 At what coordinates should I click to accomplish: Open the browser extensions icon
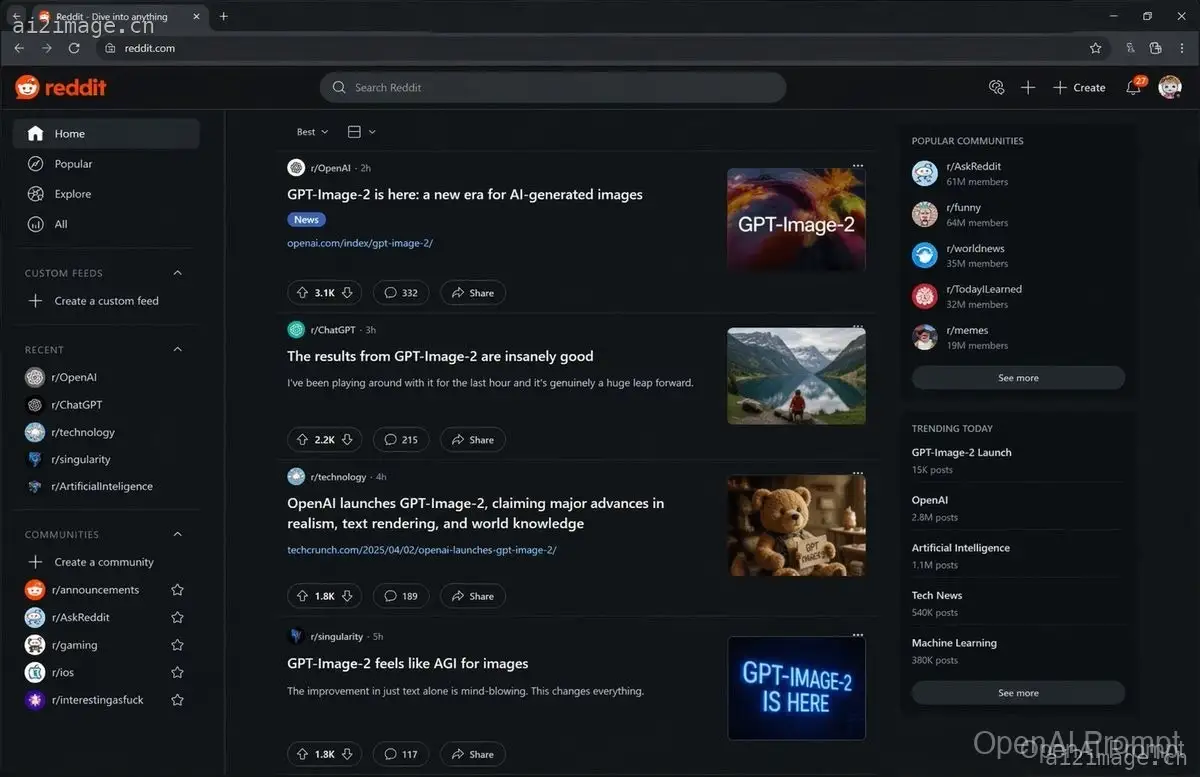pyautogui.click(x=1155, y=48)
